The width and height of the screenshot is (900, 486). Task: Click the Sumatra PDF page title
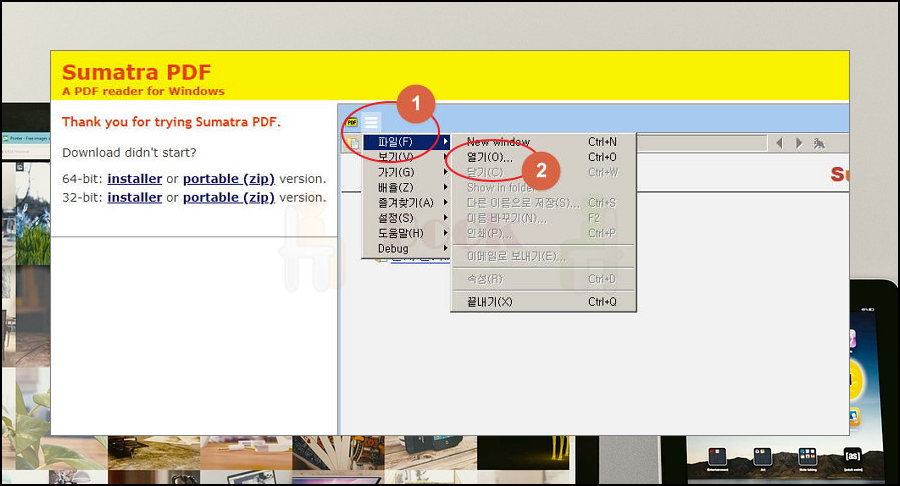tap(137, 72)
